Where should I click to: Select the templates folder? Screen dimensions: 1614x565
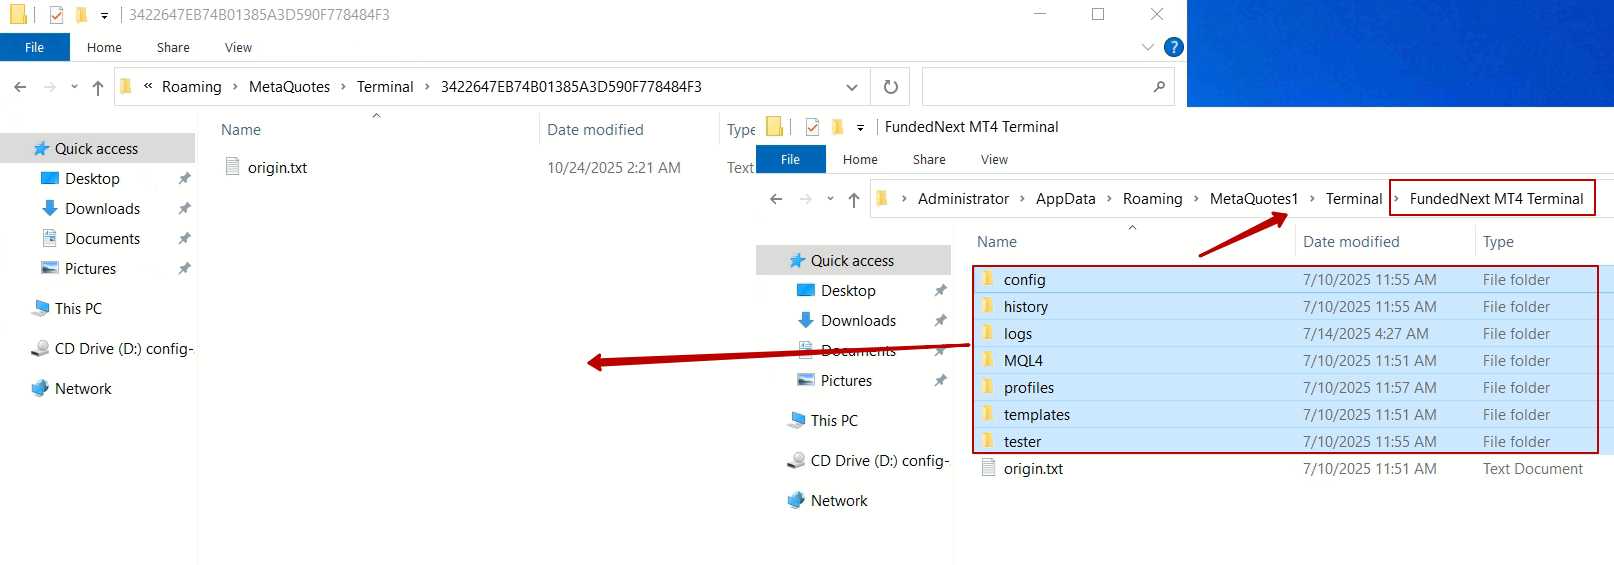[x=1036, y=415]
